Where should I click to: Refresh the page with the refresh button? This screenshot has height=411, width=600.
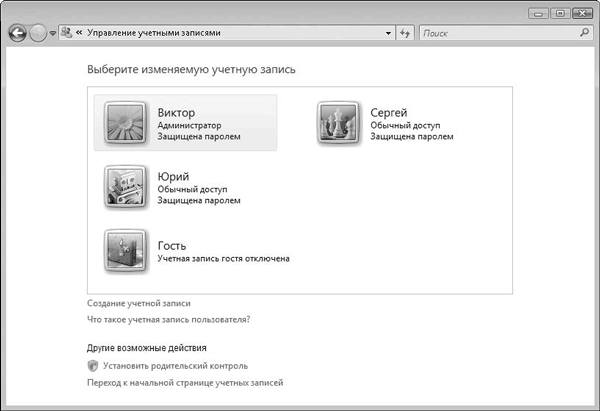[405, 33]
